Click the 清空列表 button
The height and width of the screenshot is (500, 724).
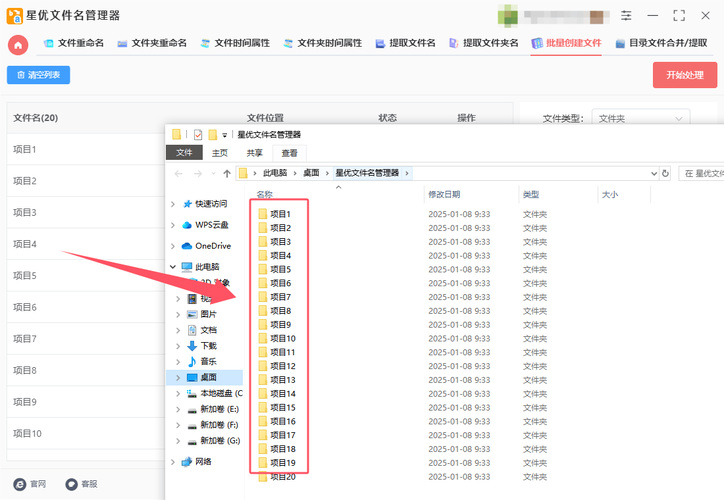point(38,75)
